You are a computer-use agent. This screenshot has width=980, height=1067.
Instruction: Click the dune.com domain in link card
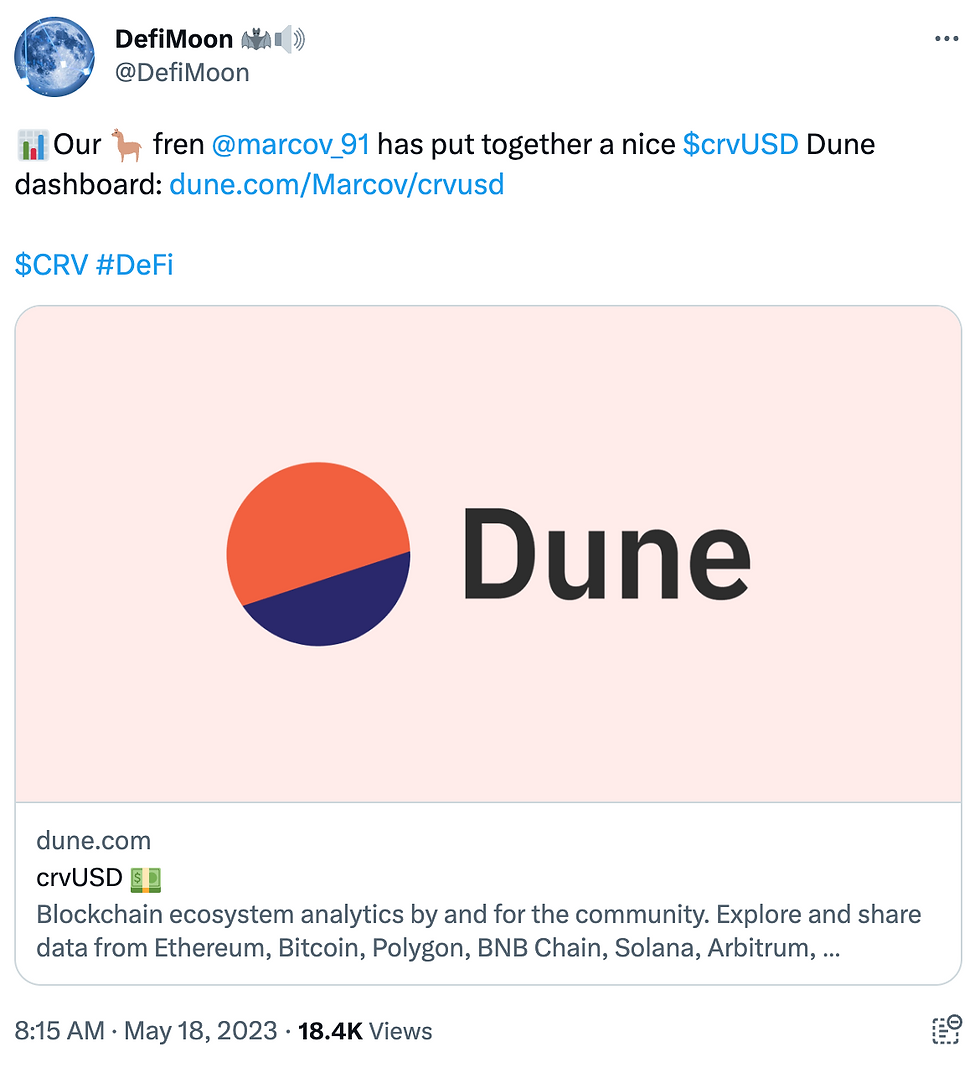pyautogui.click(x=93, y=840)
